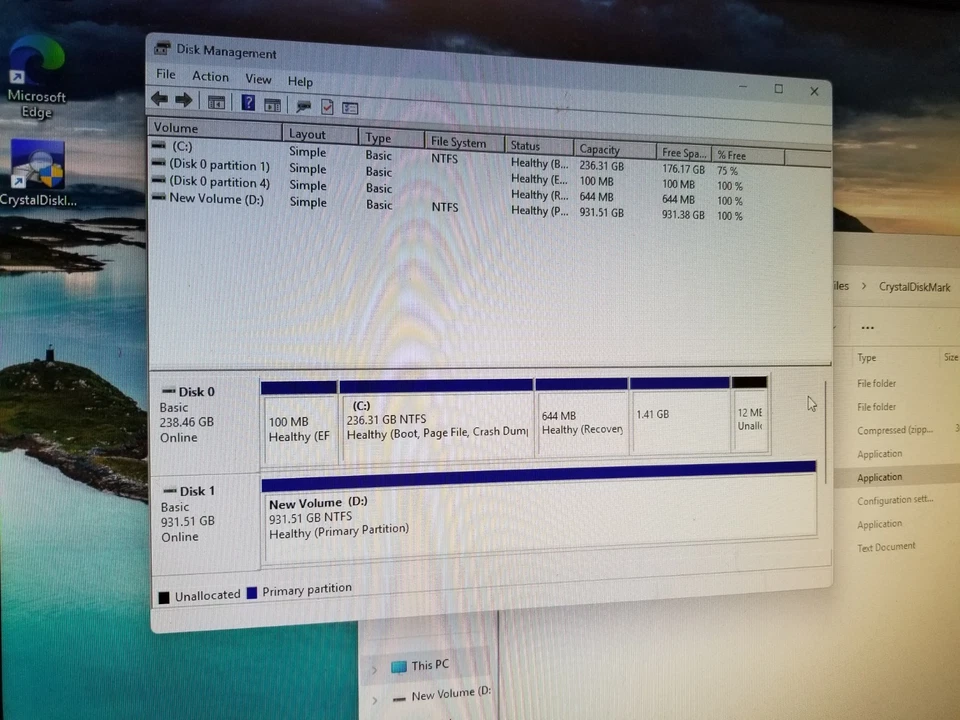The width and height of the screenshot is (960, 720).
Task: Click the Capacity column header
Action: (x=599, y=149)
